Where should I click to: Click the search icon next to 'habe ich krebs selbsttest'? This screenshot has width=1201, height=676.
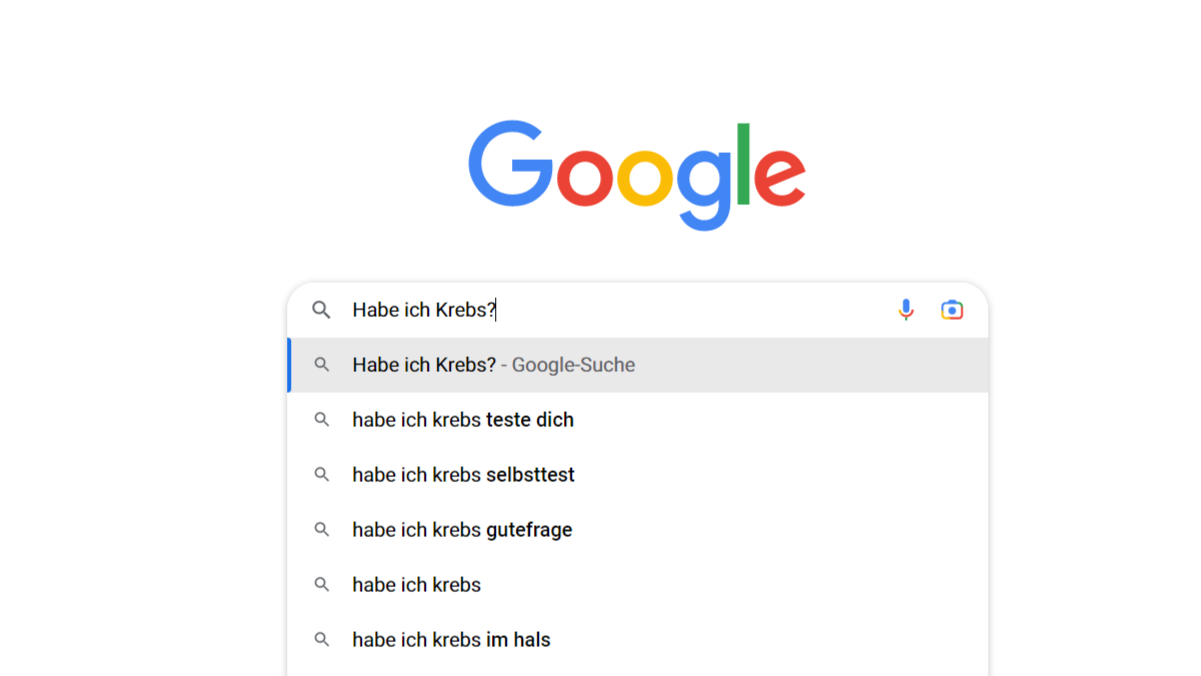click(321, 474)
